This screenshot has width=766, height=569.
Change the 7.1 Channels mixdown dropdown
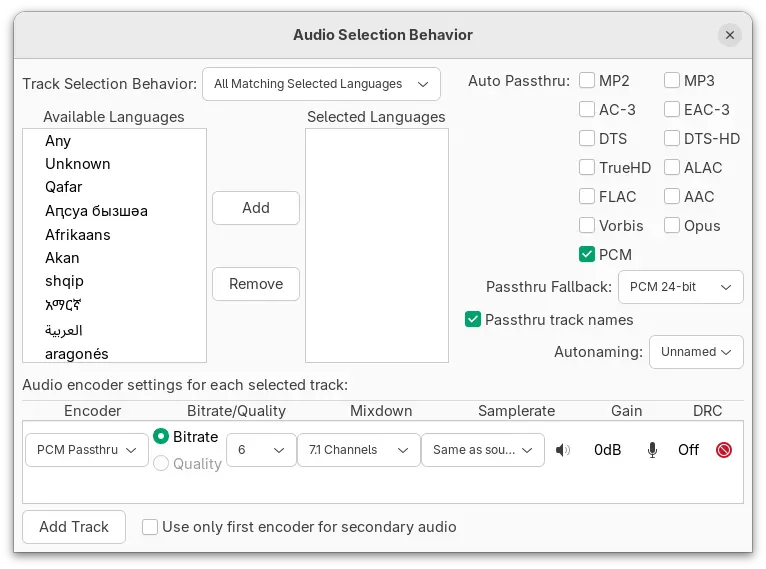click(x=358, y=450)
